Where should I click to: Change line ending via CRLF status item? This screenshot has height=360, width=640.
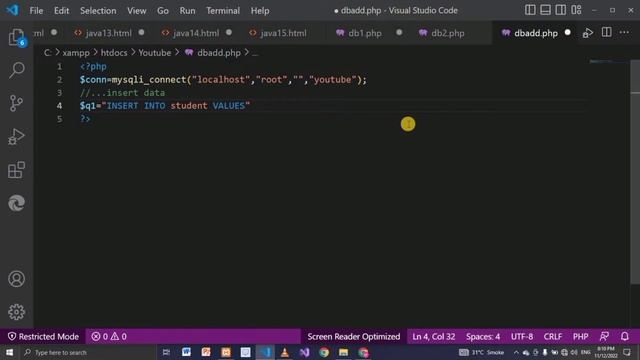click(x=553, y=337)
